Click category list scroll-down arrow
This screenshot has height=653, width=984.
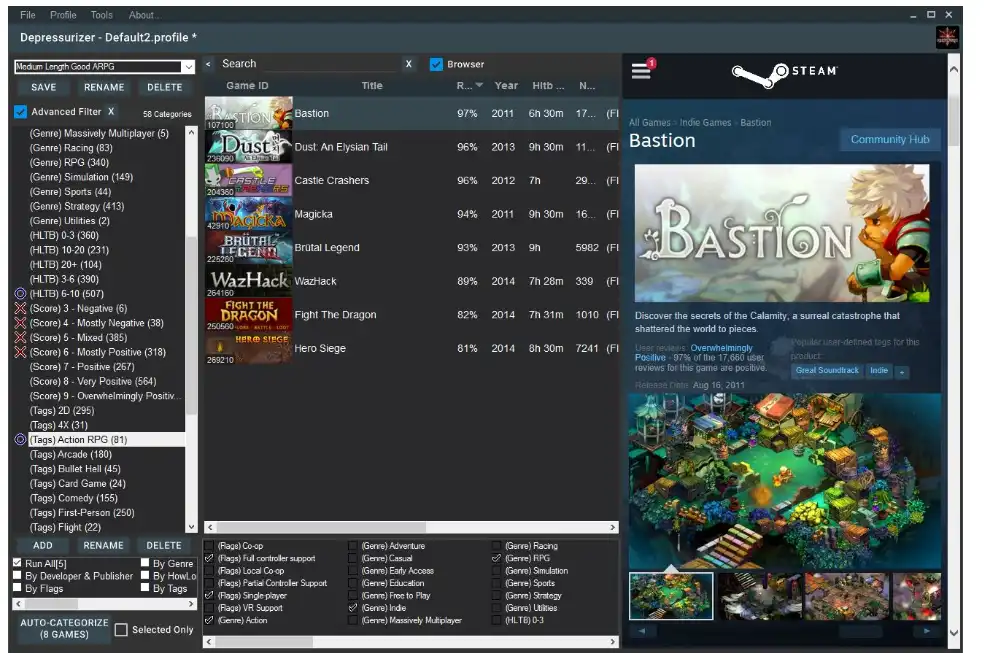[x=191, y=528]
